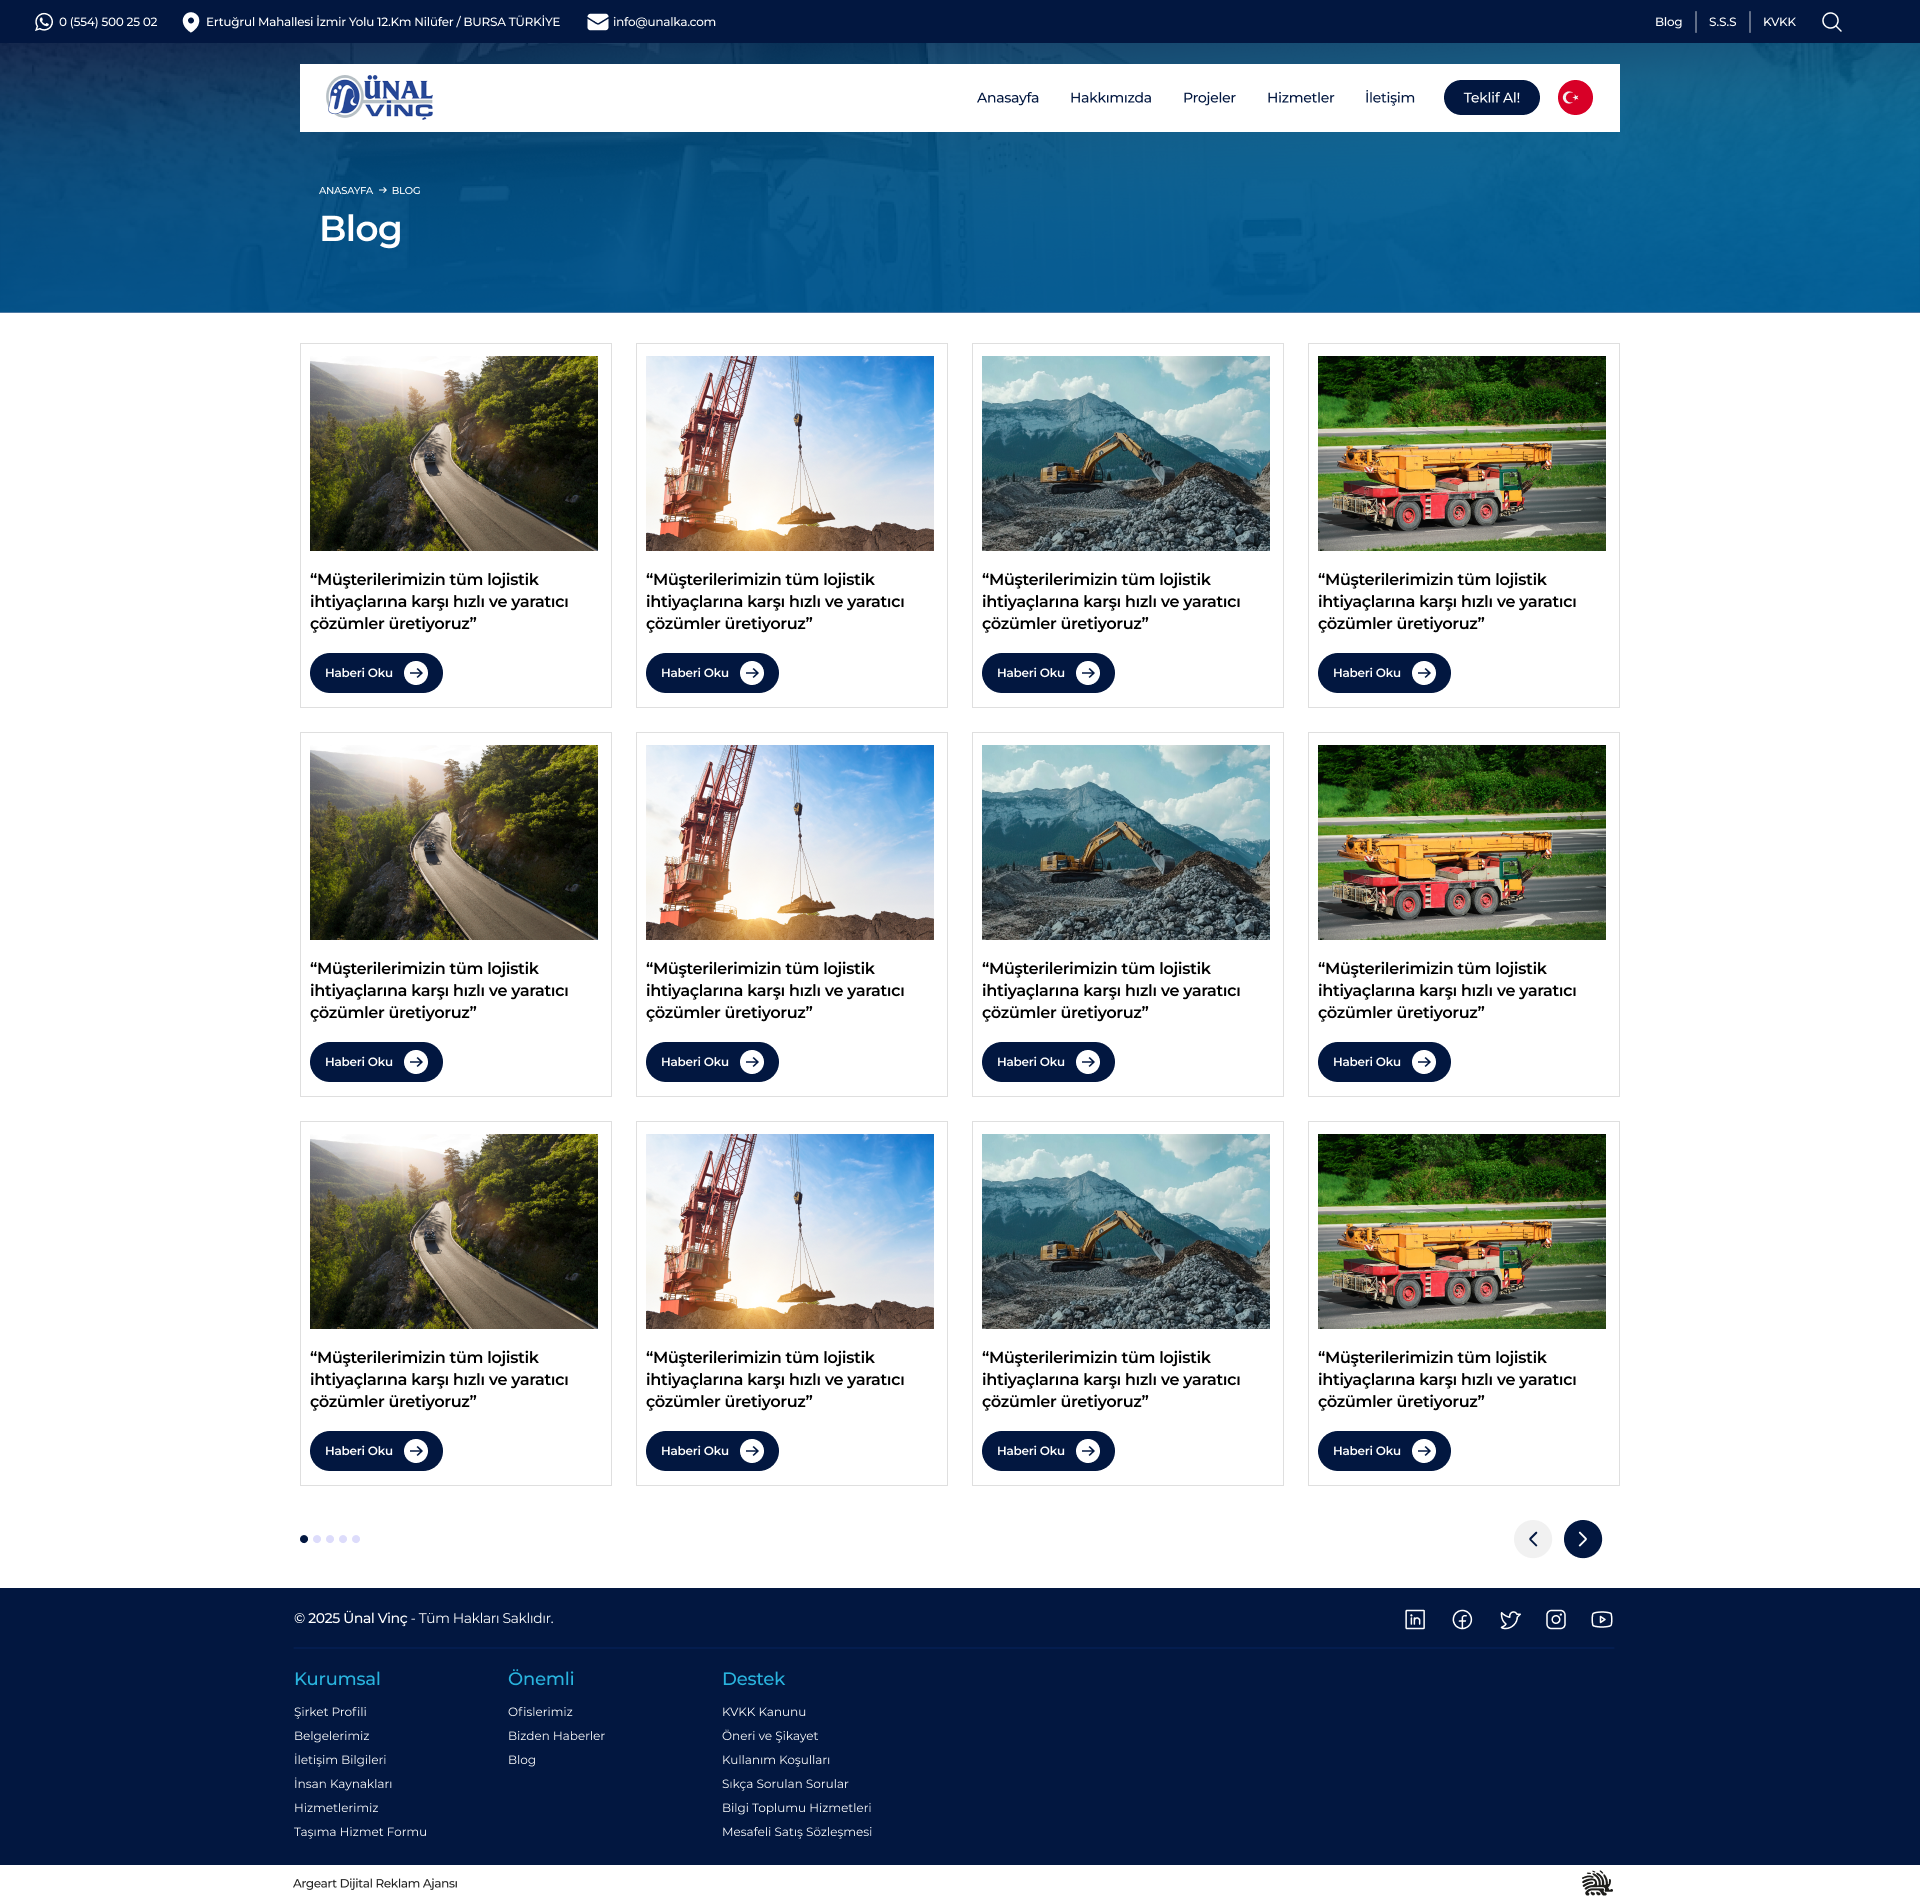Open the Instagram social icon

(x=1555, y=1619)
